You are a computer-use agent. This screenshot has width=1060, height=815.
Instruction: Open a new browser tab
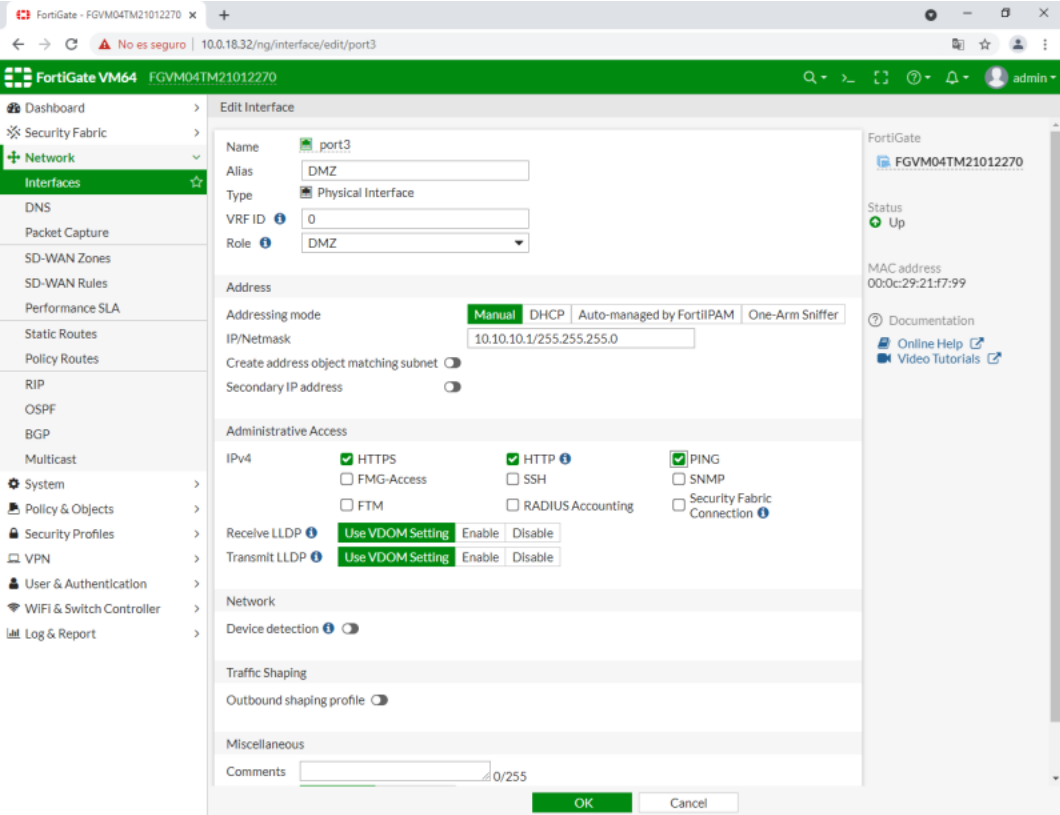(224, 14)
